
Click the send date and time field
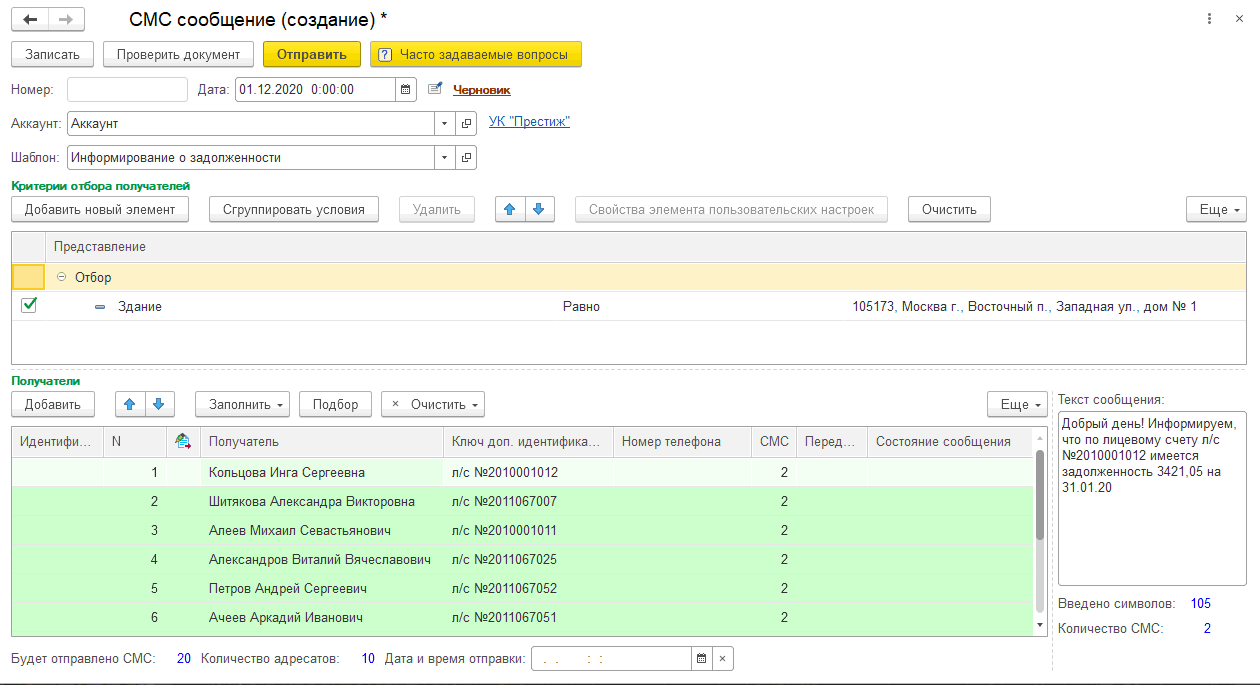(611, 658)
